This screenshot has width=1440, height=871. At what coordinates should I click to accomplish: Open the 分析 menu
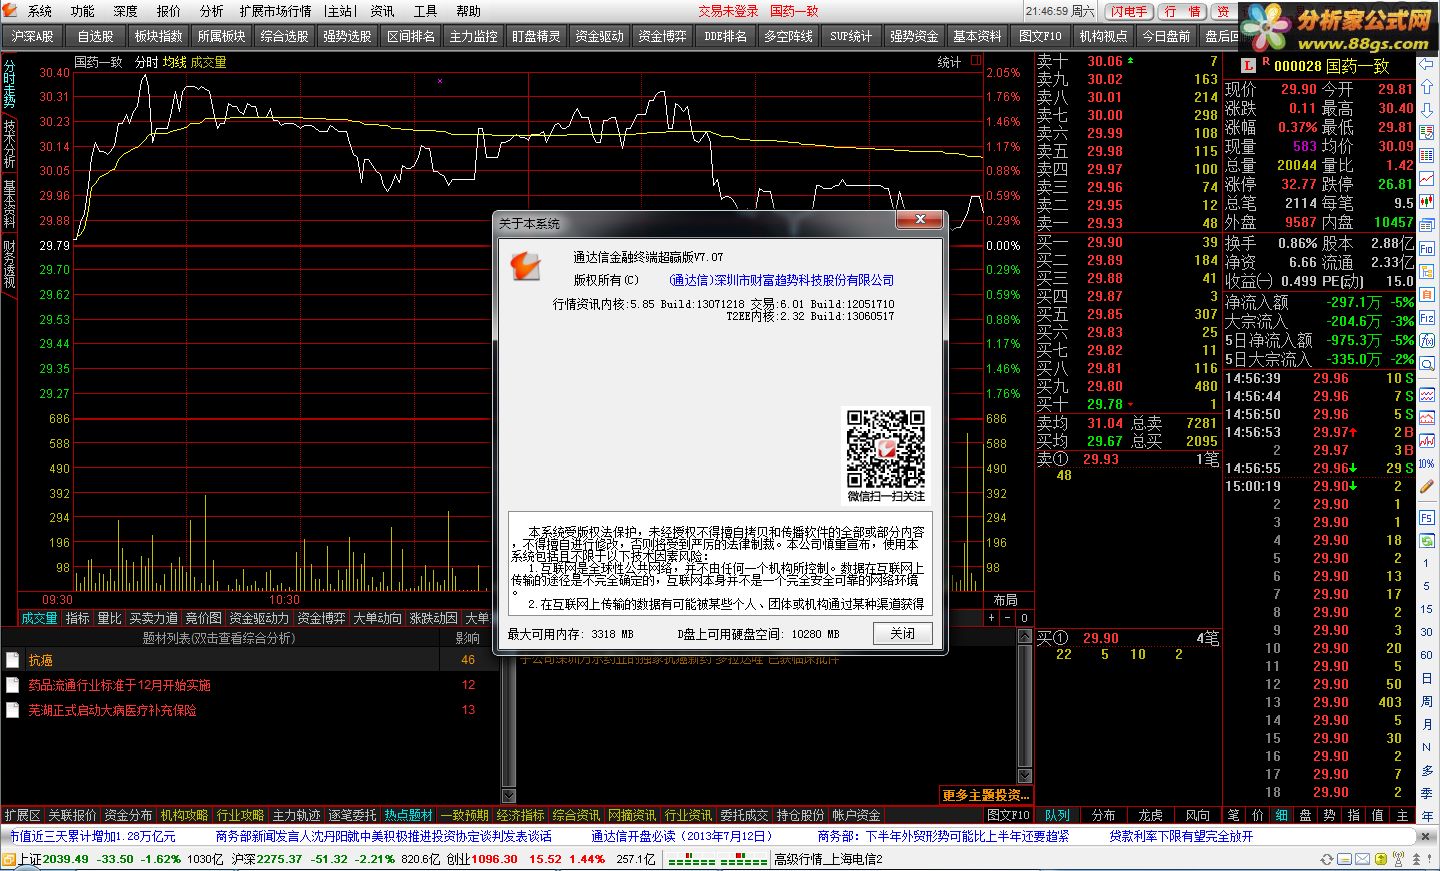[212, 11]
